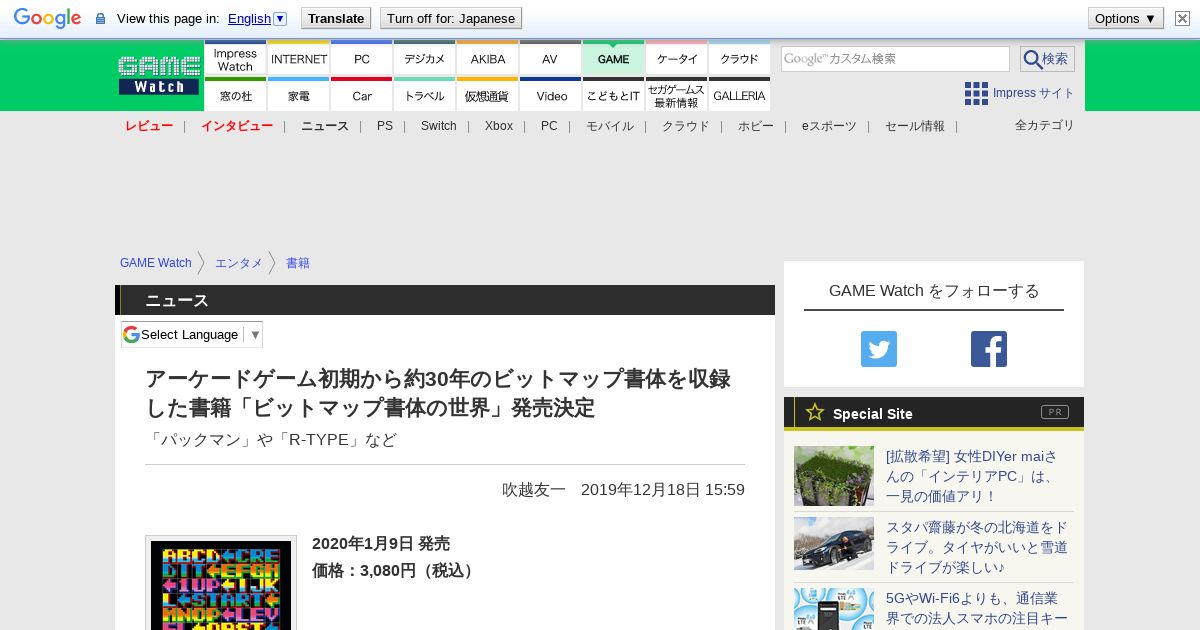
Task: Open the Select Language dropdown
Action: click(192, 334)
